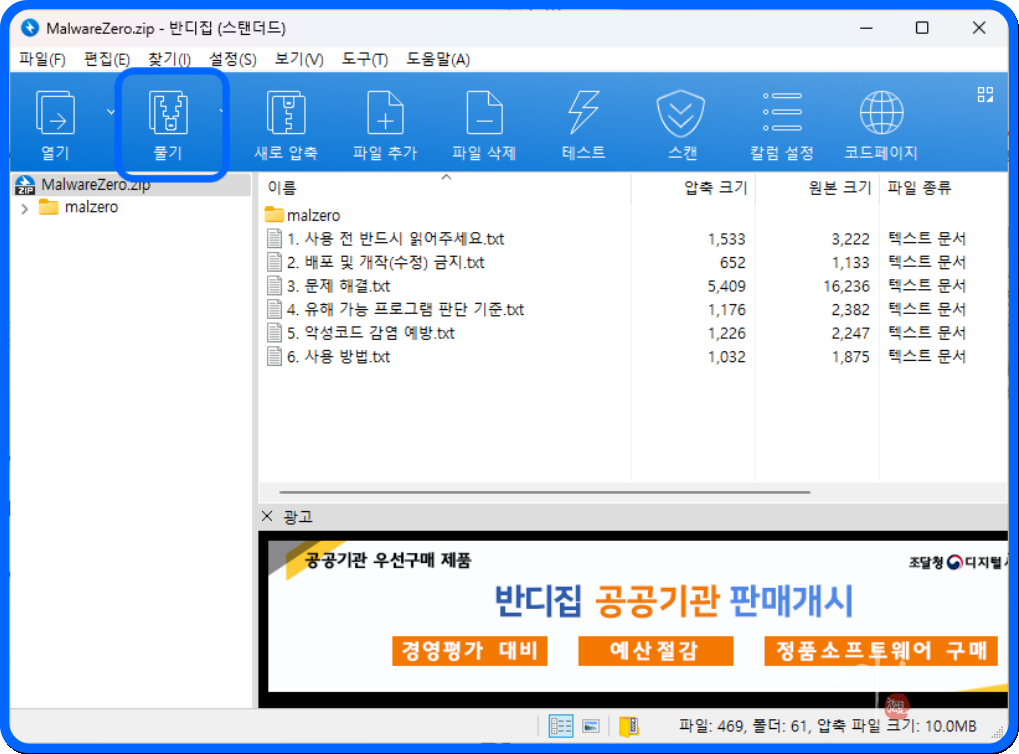Screen dimensions: 1019x754
Task: Open 칼럼 설정 list icon
Action: pos(782,112)
